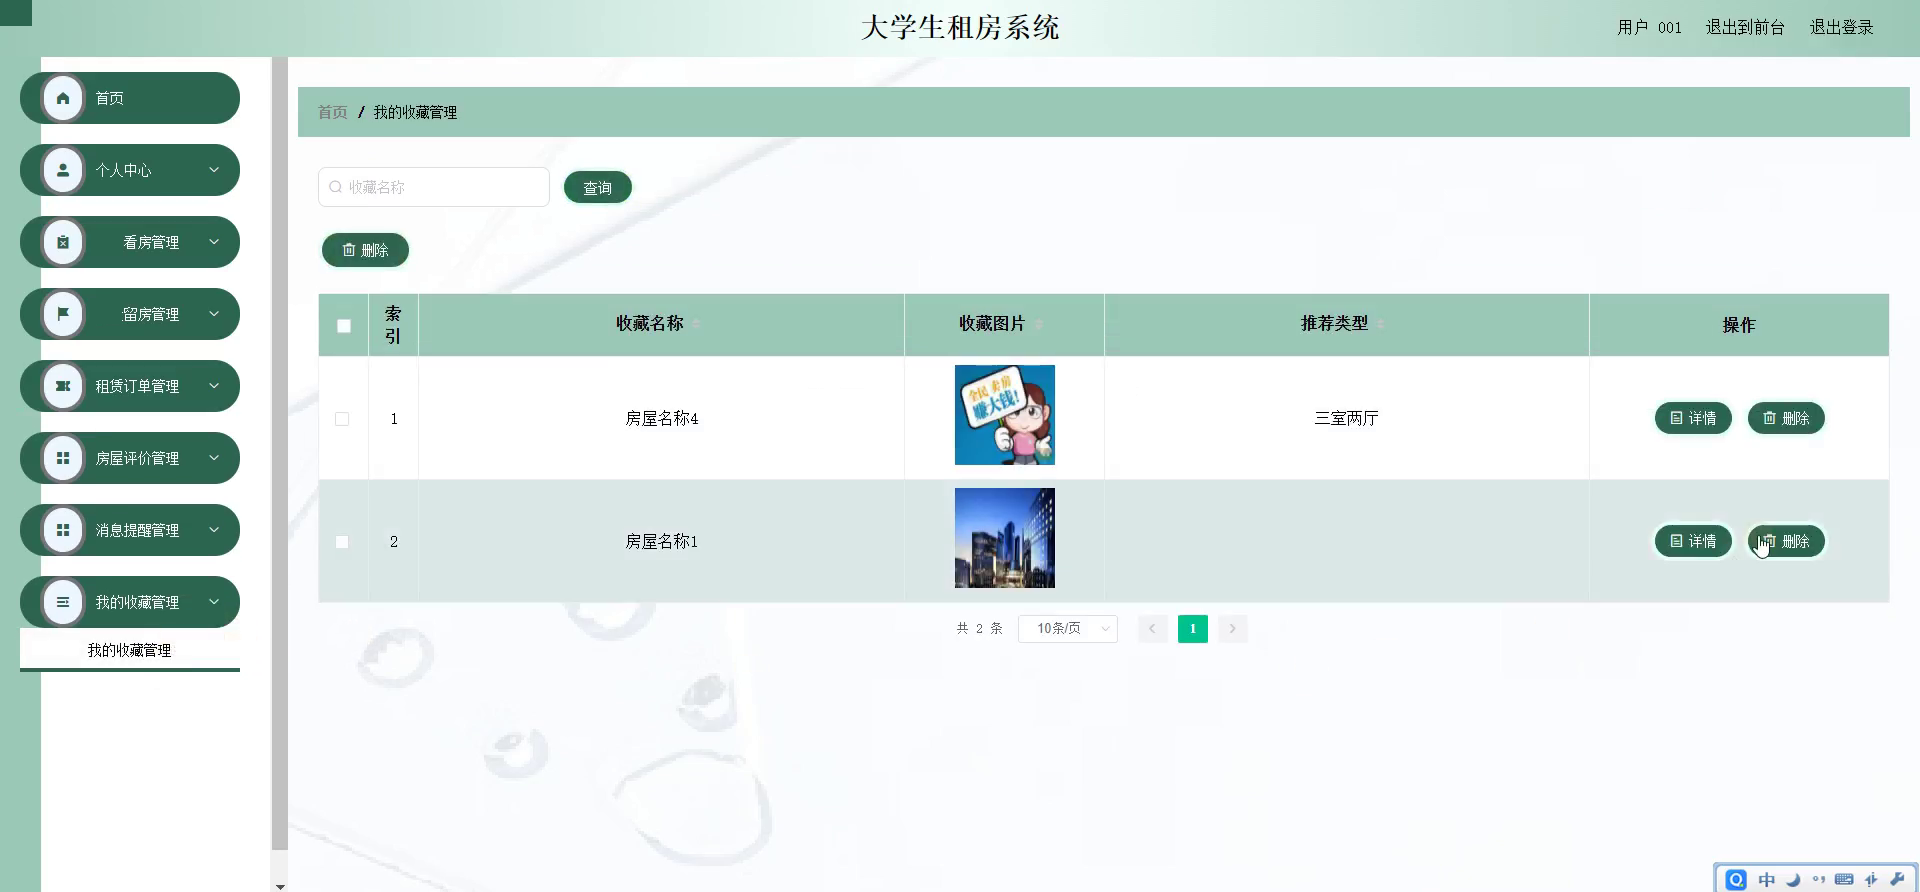Click the IME toolbar Q logo icon
This screenshot has height=892, width=1920.
pyautogui.click(x=1736, y=879)
